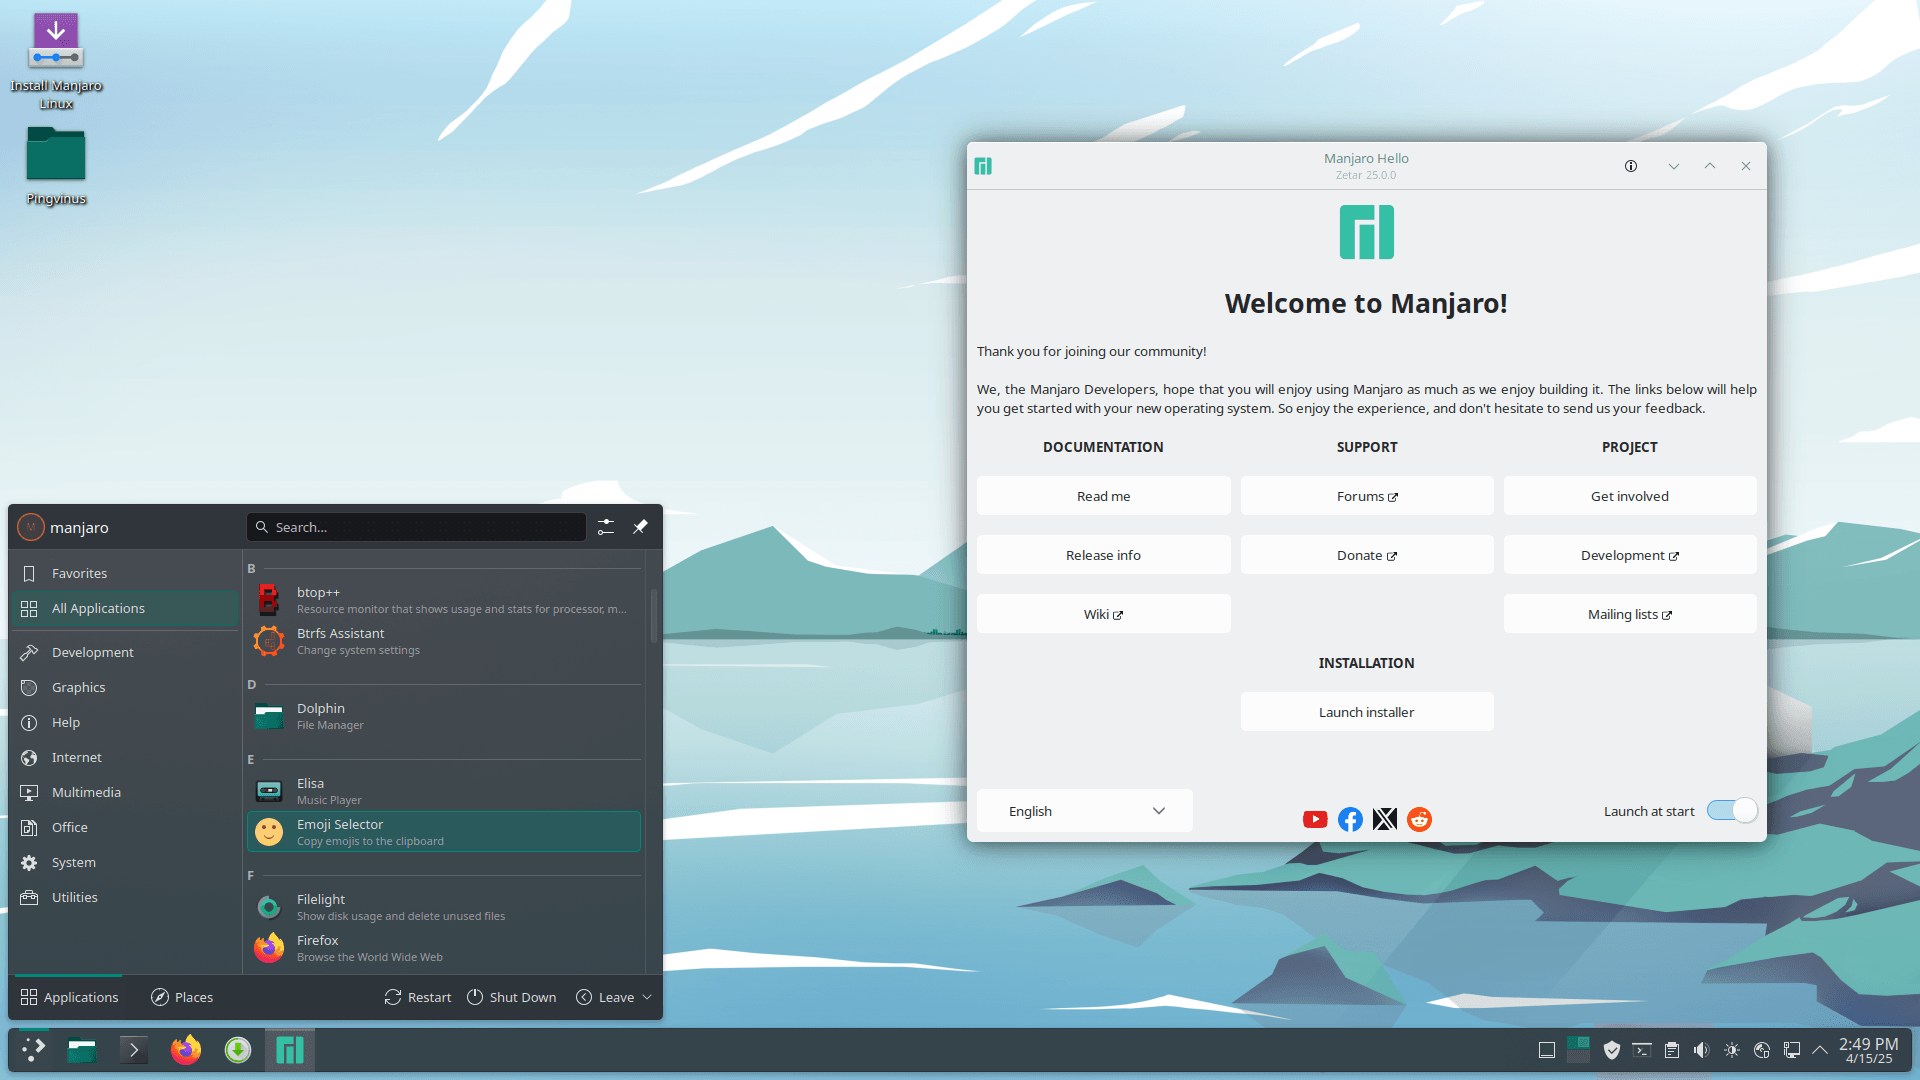
Task: Open the launcher configure settings icon
Action: point(606,527)
